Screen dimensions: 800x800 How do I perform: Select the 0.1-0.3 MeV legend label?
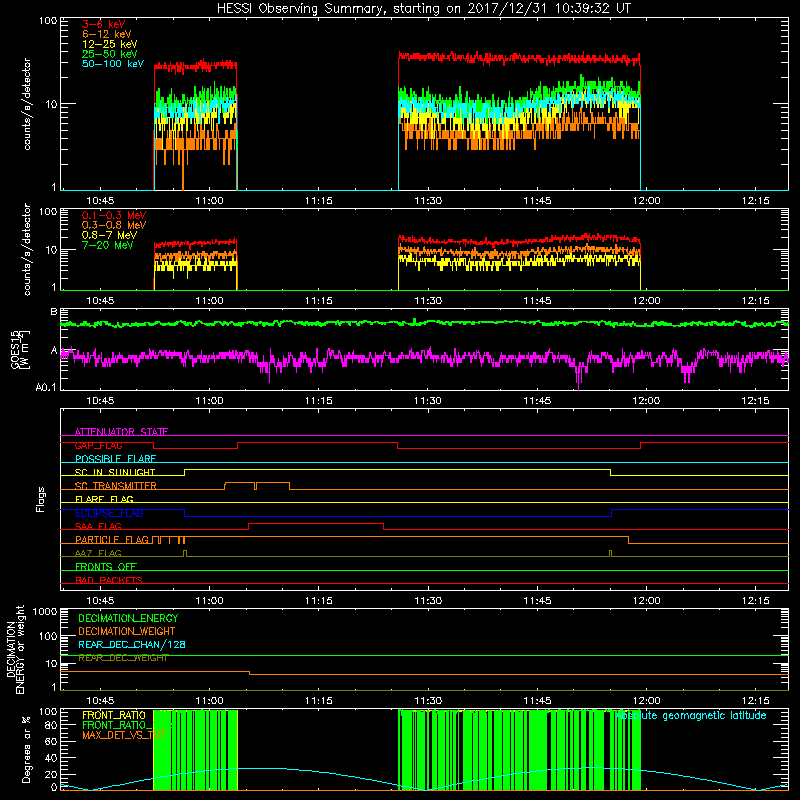click(x=114, y=215)
